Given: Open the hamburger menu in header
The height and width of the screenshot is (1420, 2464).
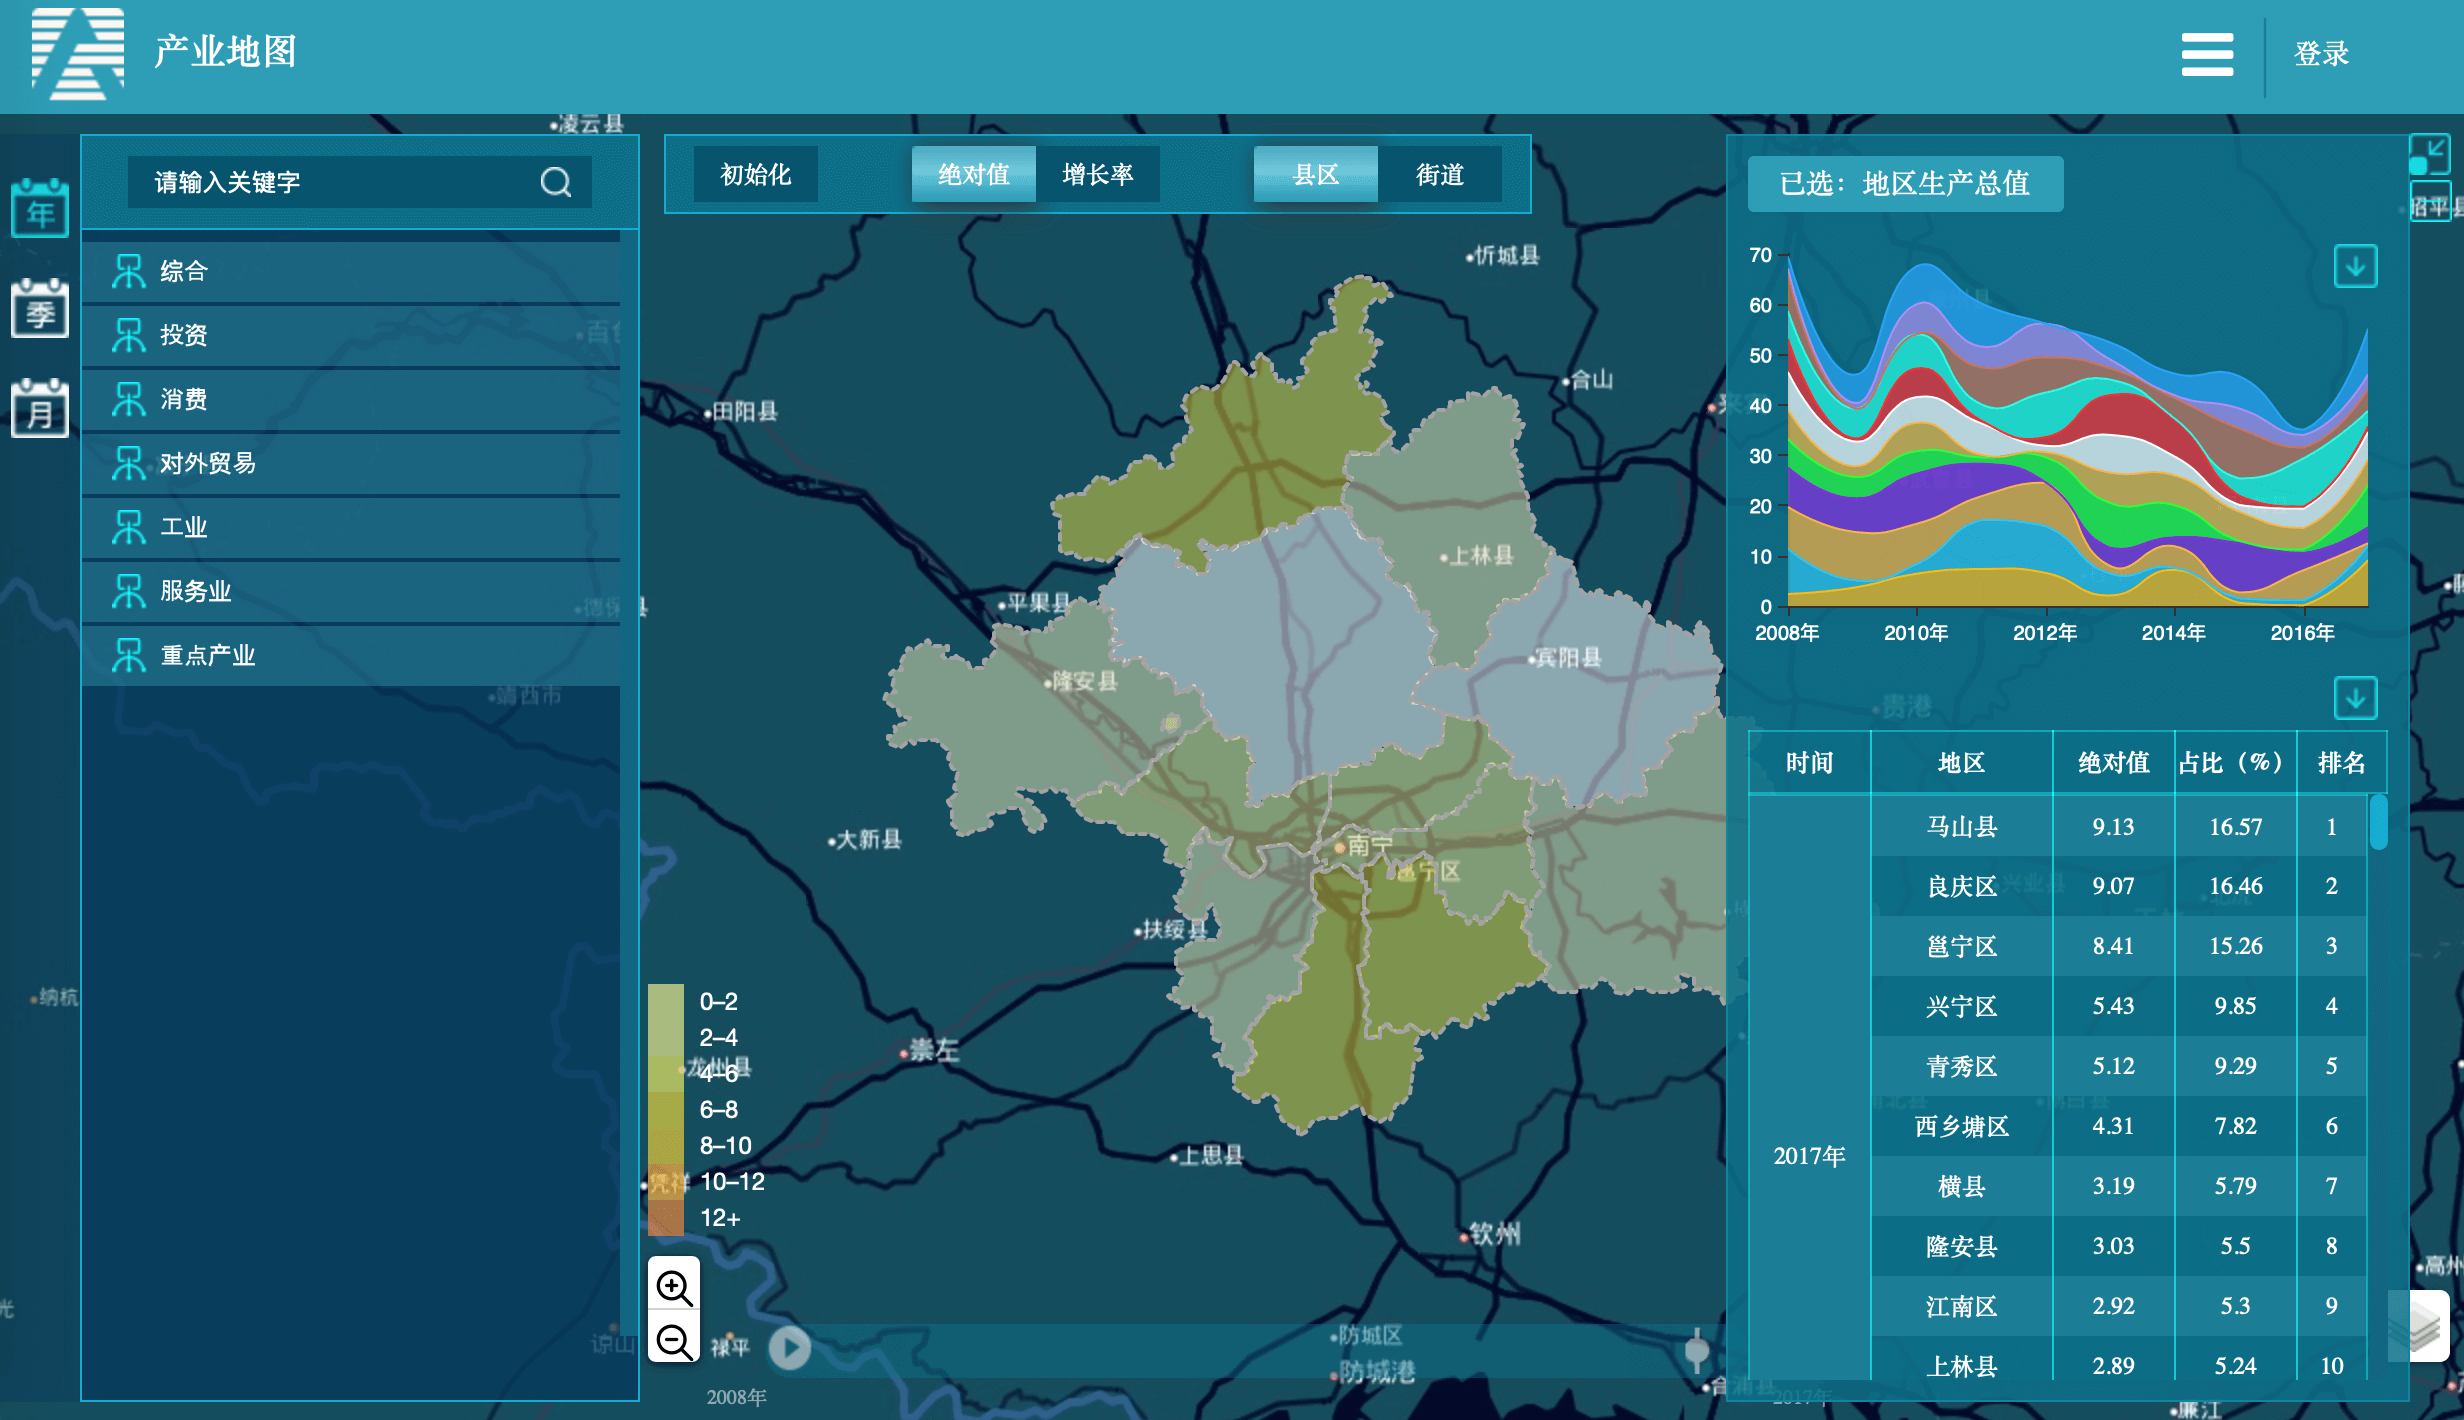Looking at the screenshot, I should click(x=2207, y=54).
